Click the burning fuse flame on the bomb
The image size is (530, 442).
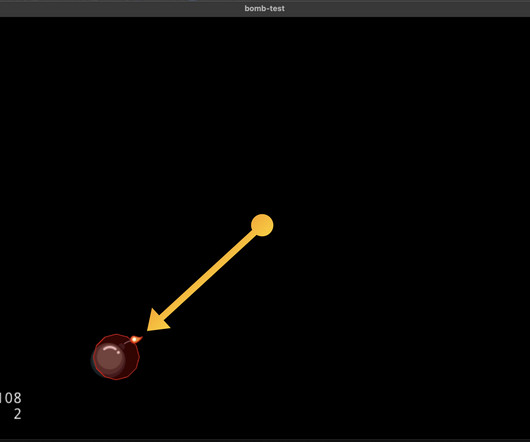pos(135,339)
